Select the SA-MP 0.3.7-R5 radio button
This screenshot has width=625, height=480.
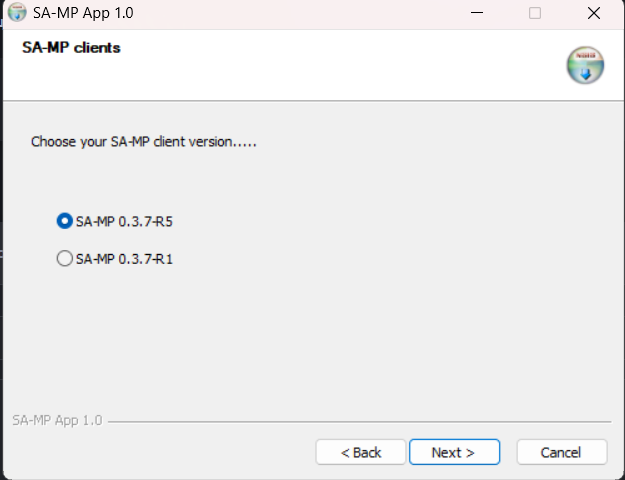(65, 221)
